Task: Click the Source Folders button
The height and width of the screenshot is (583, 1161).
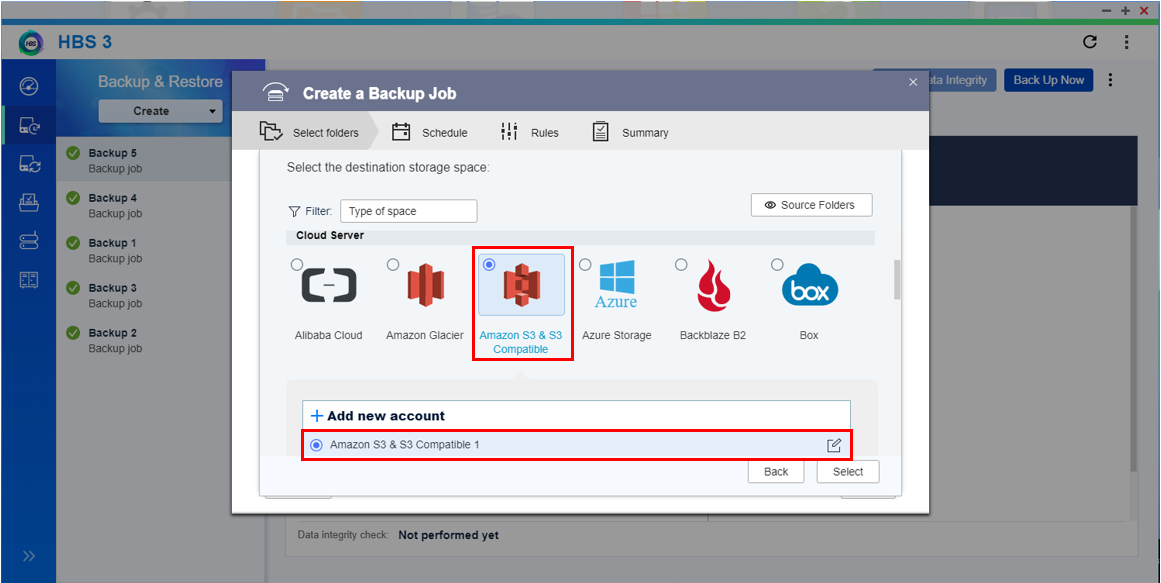Action: tap(811, 205)
